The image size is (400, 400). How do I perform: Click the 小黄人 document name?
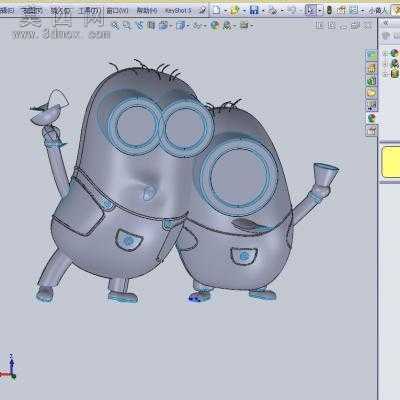(379, 11)
